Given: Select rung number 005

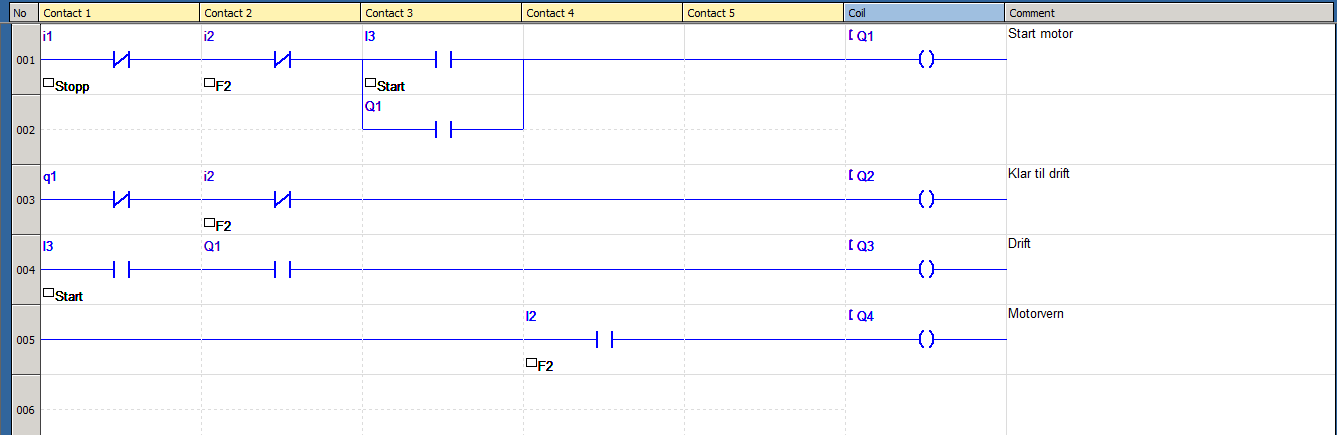Looking at the screenshot, I should point(25,340).
